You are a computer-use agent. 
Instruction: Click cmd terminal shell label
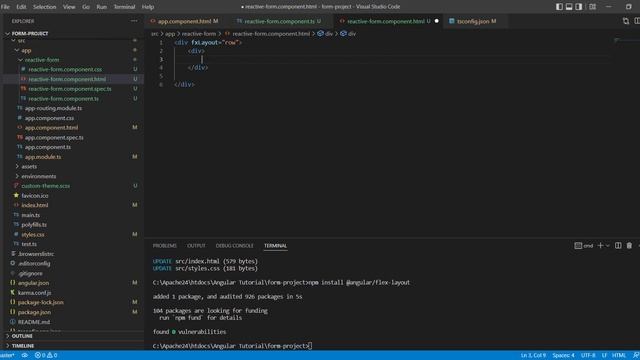coord(584,246)
